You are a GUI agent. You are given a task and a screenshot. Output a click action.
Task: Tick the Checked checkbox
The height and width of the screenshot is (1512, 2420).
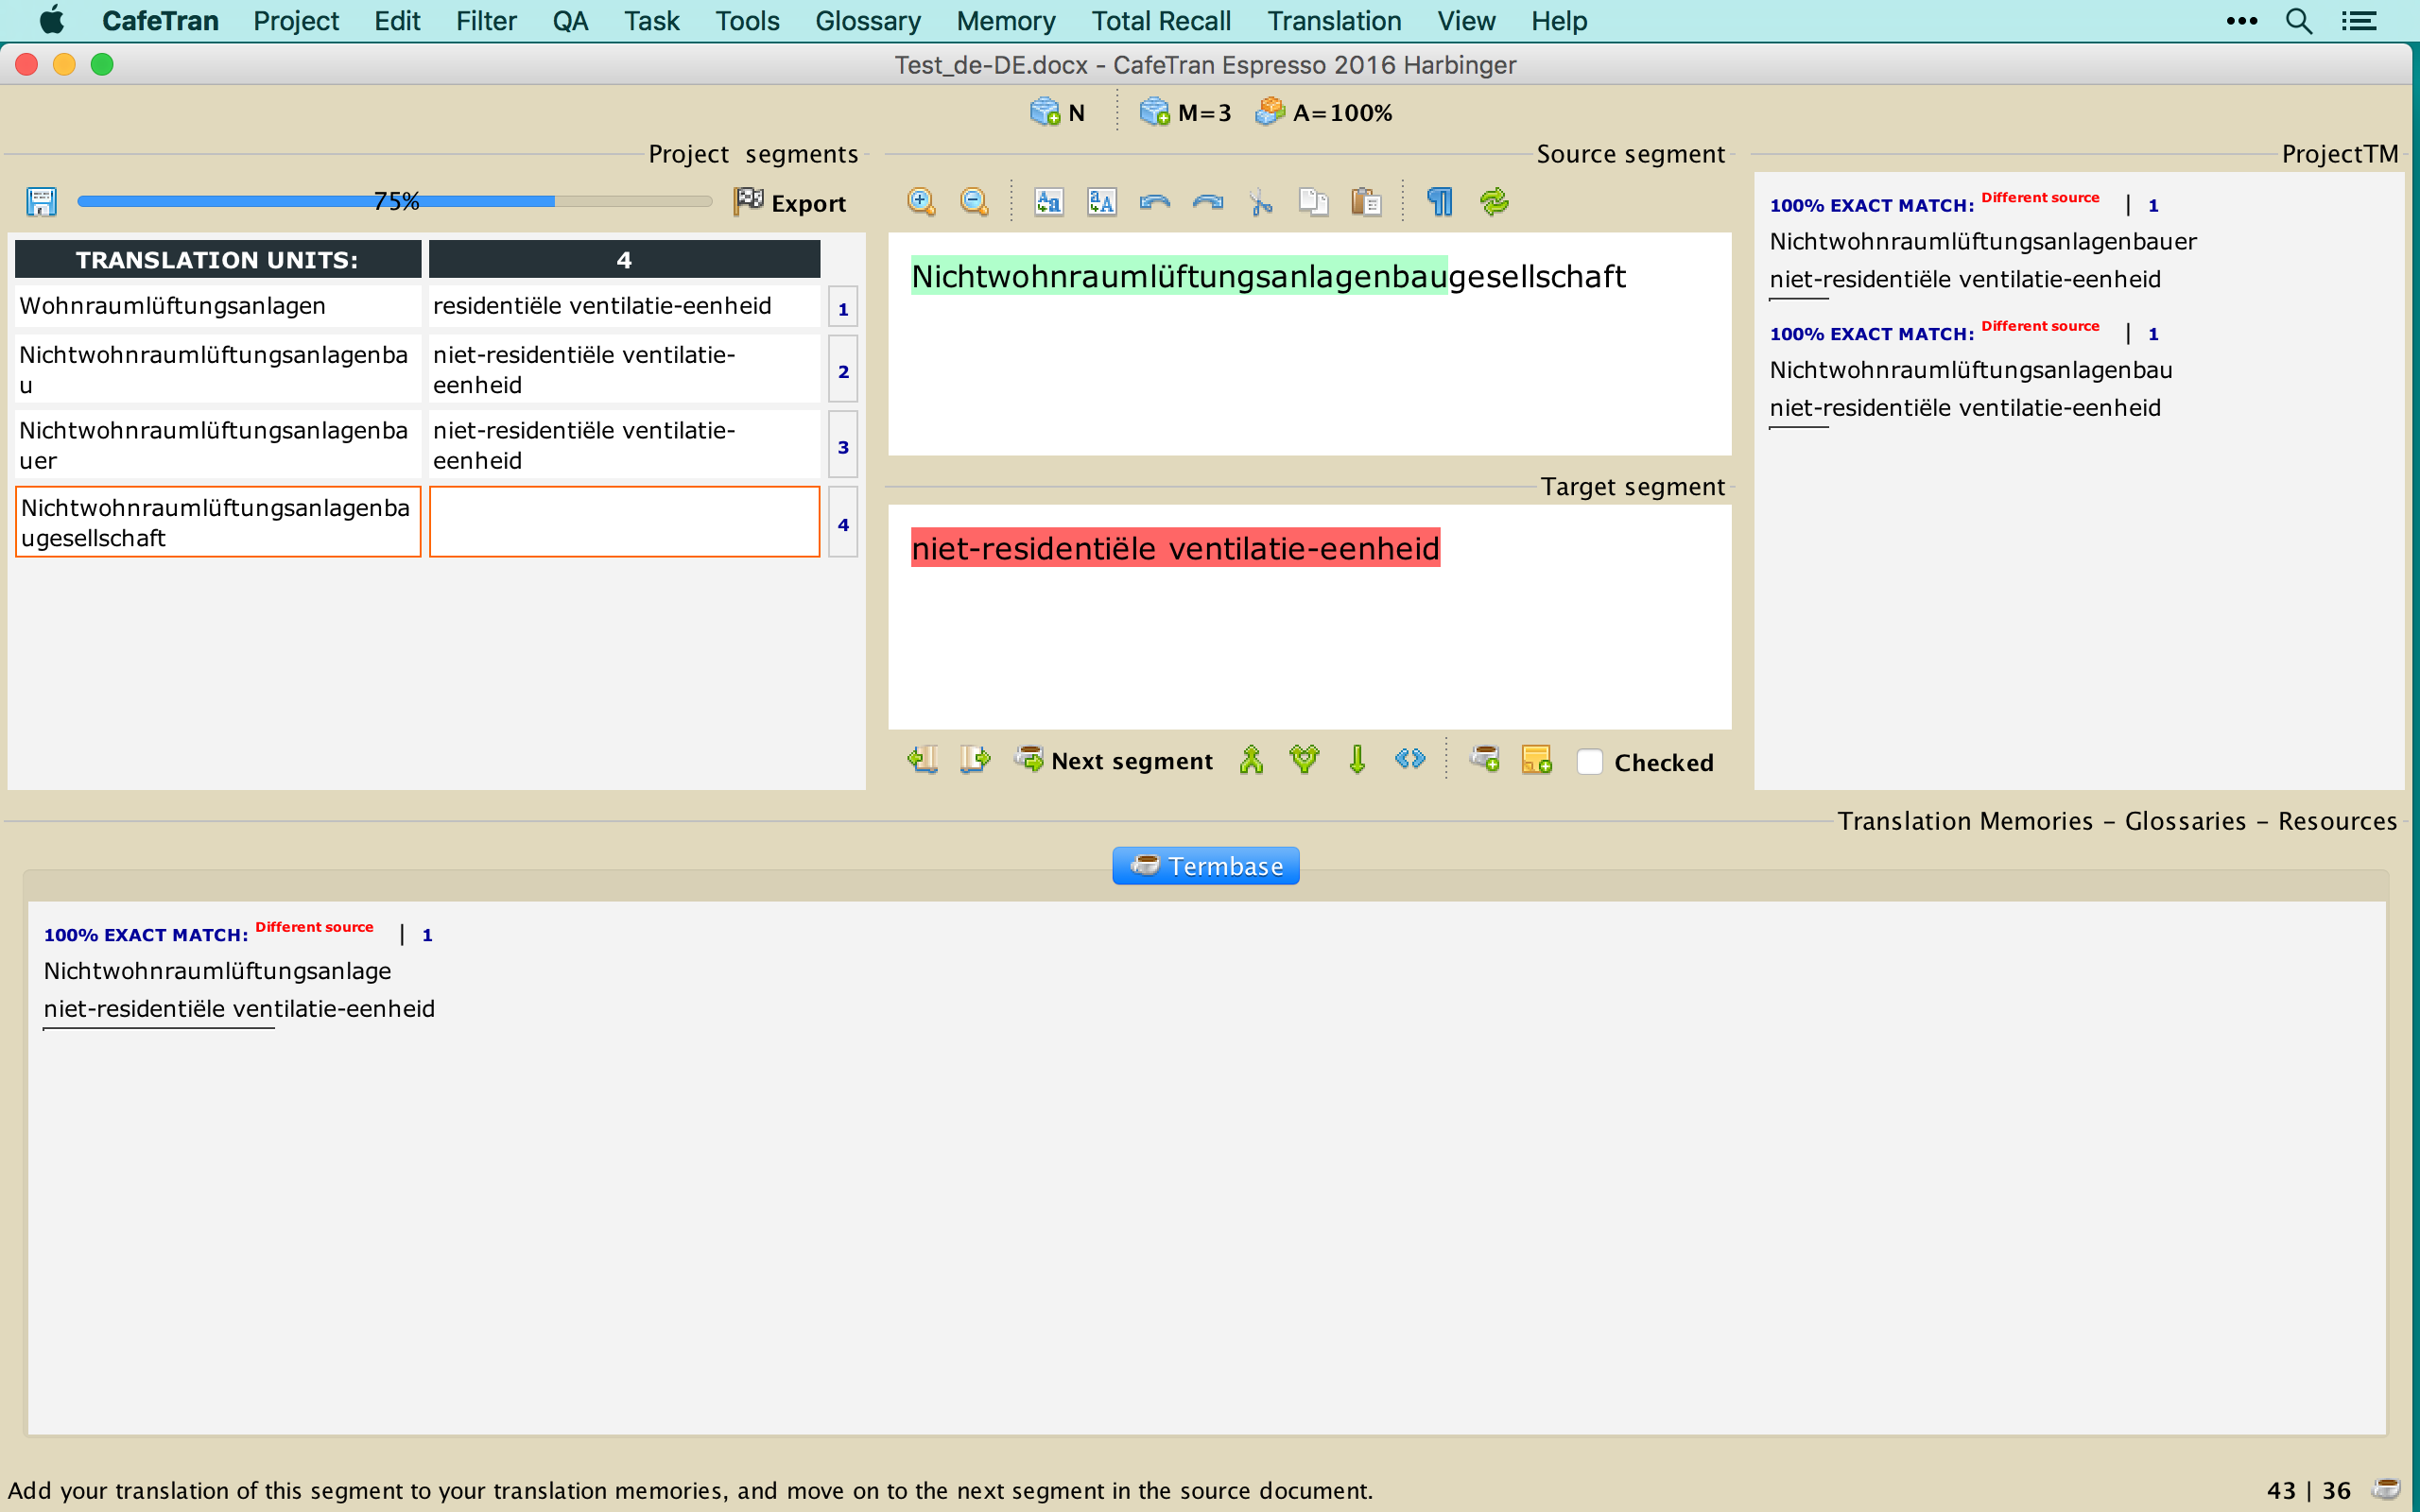[x=1588, y=762]
